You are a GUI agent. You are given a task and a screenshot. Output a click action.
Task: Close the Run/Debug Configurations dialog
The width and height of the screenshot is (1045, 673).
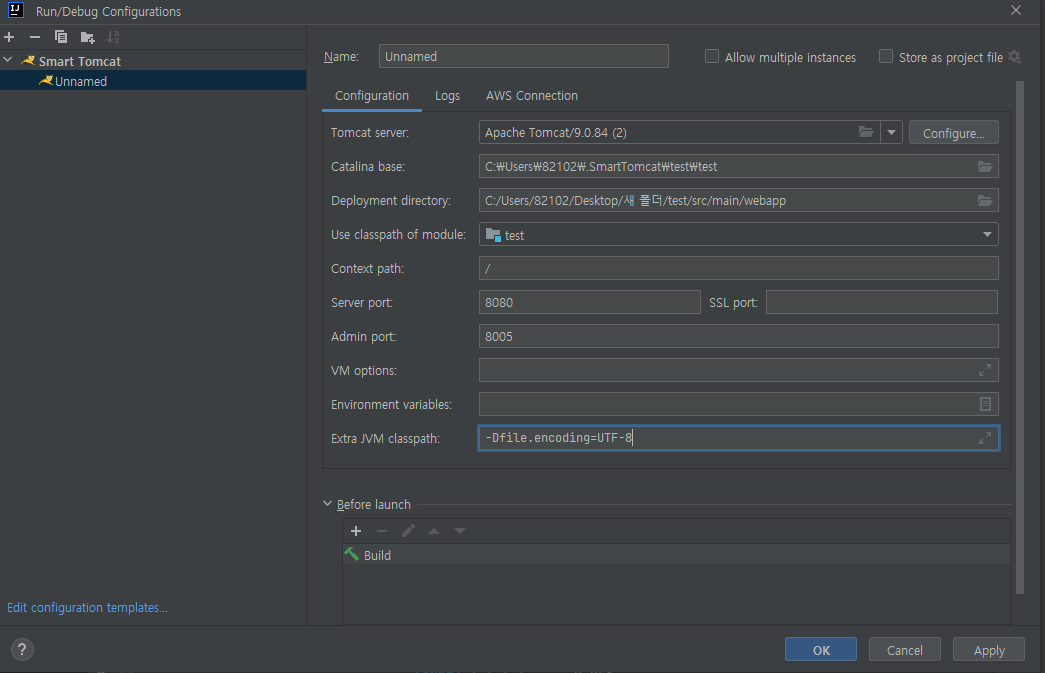pos(1016,10)
